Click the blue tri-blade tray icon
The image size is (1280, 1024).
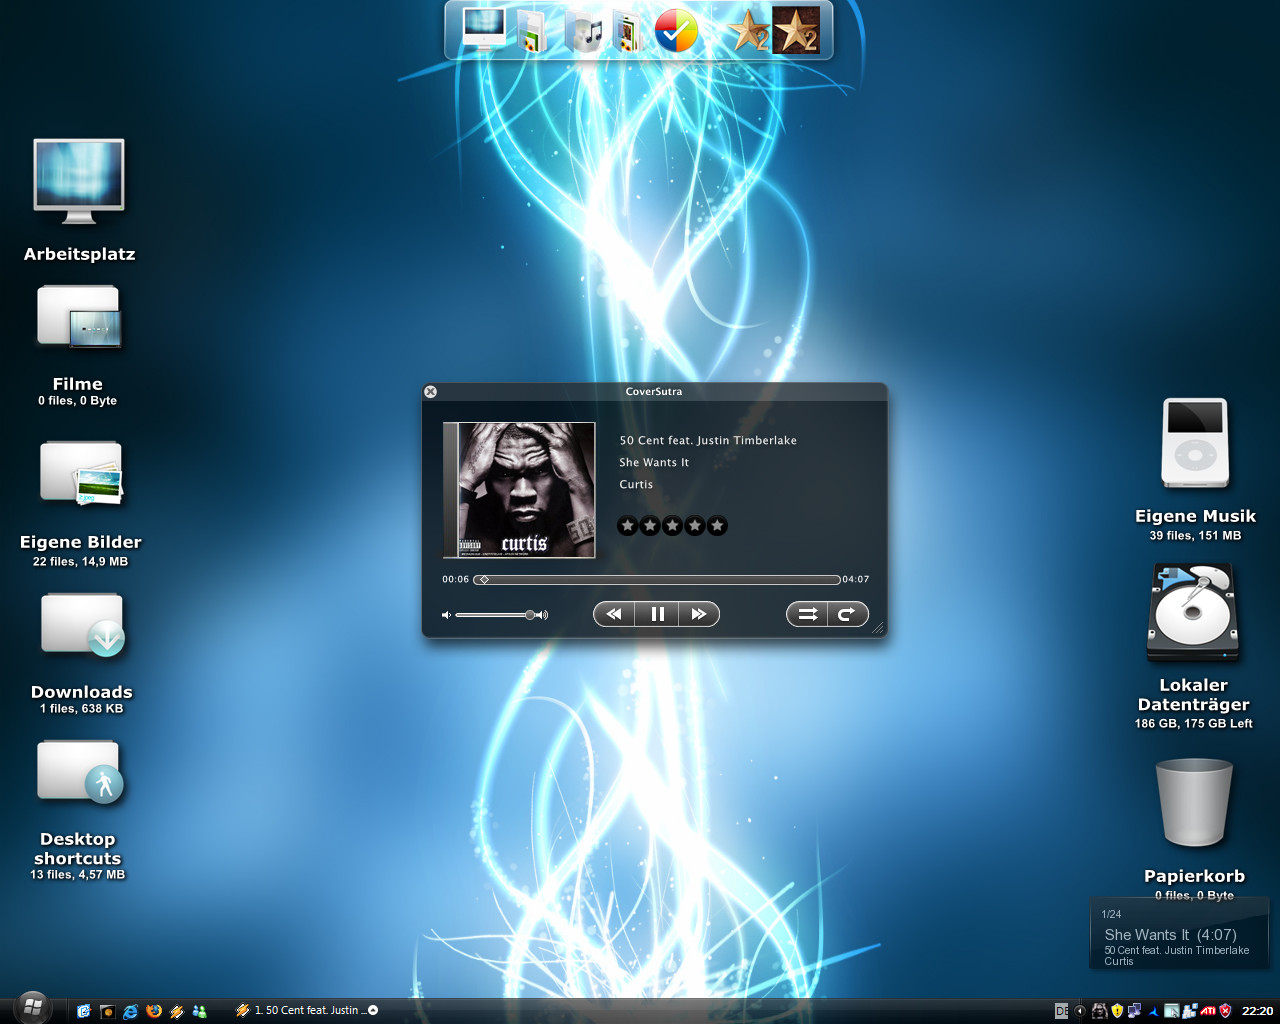tap(1153, 1012)
